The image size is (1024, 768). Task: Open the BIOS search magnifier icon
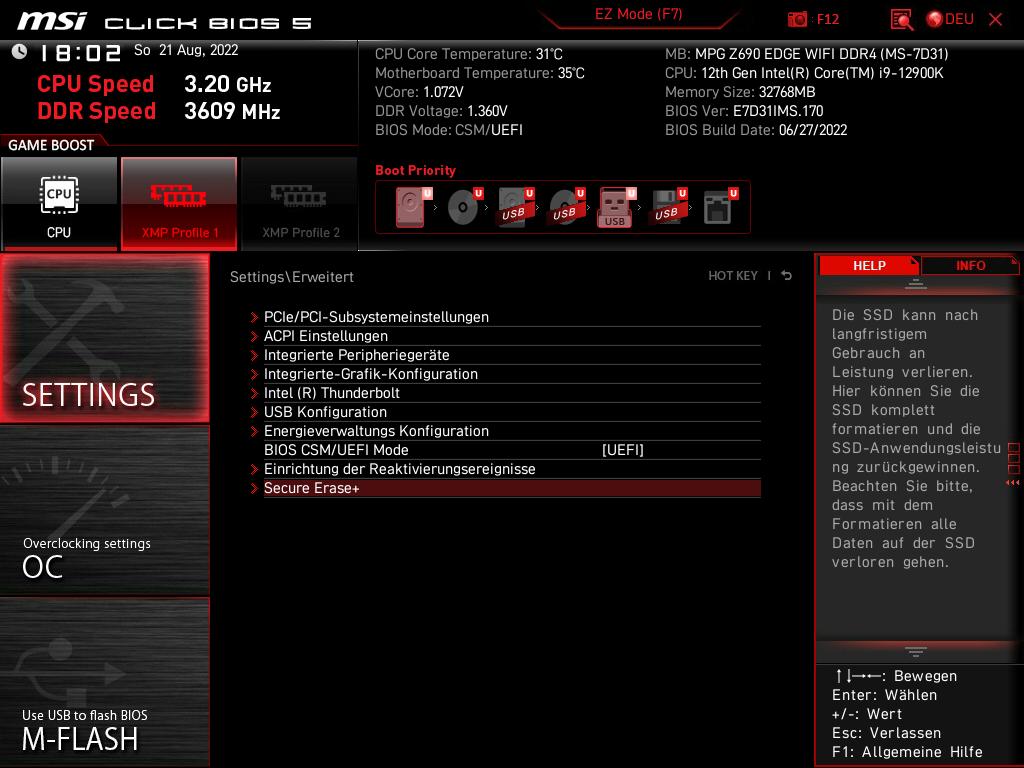coord(901,19)
